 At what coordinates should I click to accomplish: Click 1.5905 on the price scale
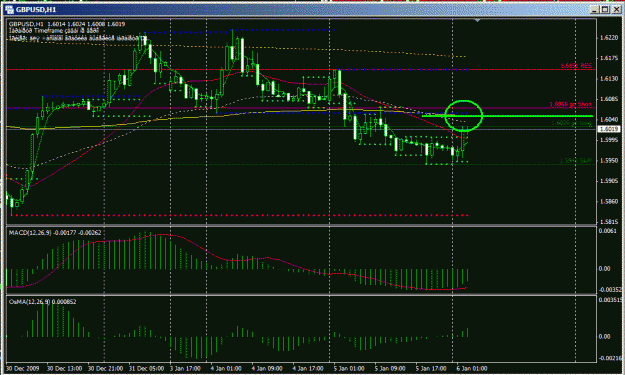609,181
